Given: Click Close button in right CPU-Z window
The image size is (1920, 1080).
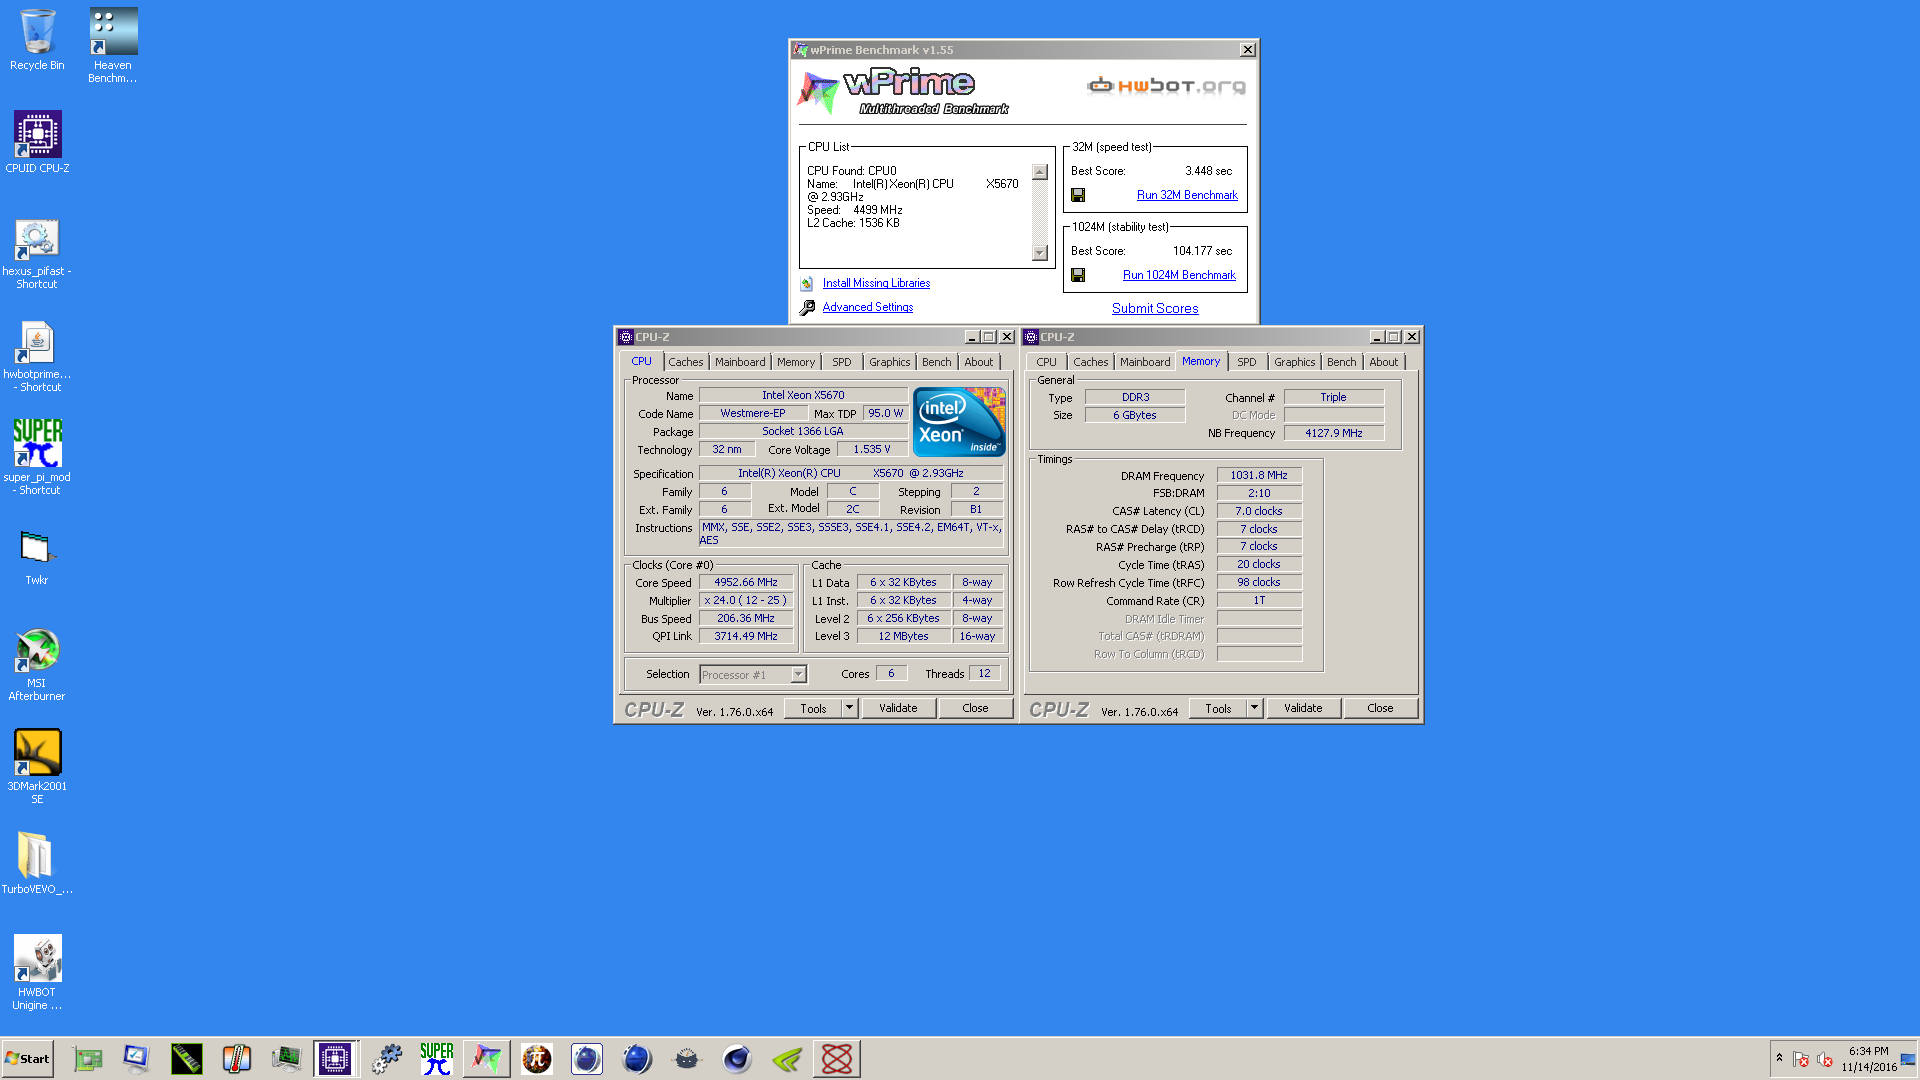Looking at the screenshot, I should point(1380,708).
